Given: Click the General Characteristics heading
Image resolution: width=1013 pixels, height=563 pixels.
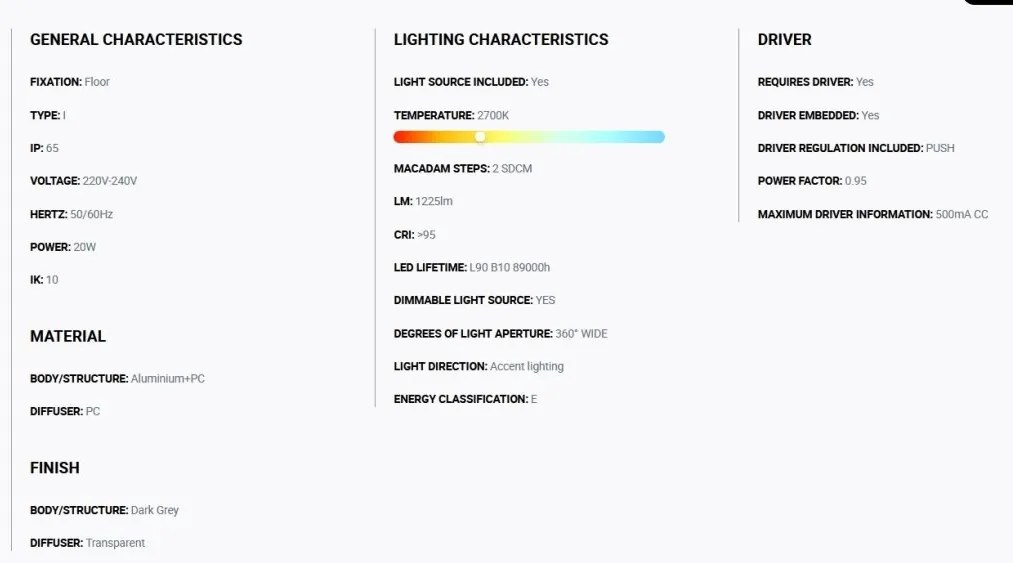Looking at the screenshot, I should click(136, 40).
